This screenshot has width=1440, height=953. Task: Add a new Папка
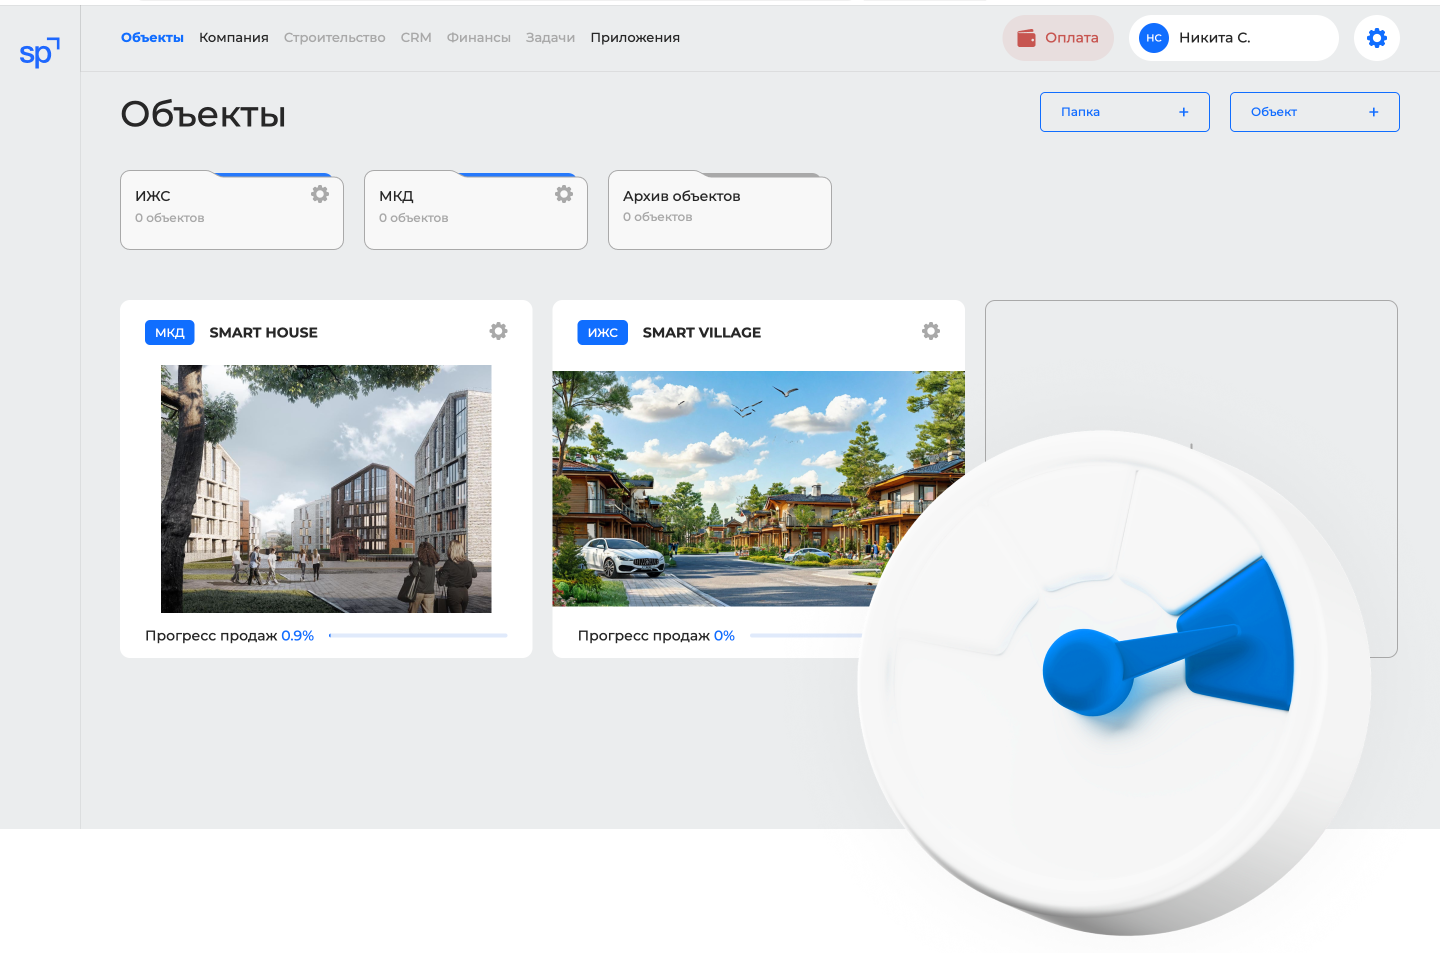tap(1125, 112)
